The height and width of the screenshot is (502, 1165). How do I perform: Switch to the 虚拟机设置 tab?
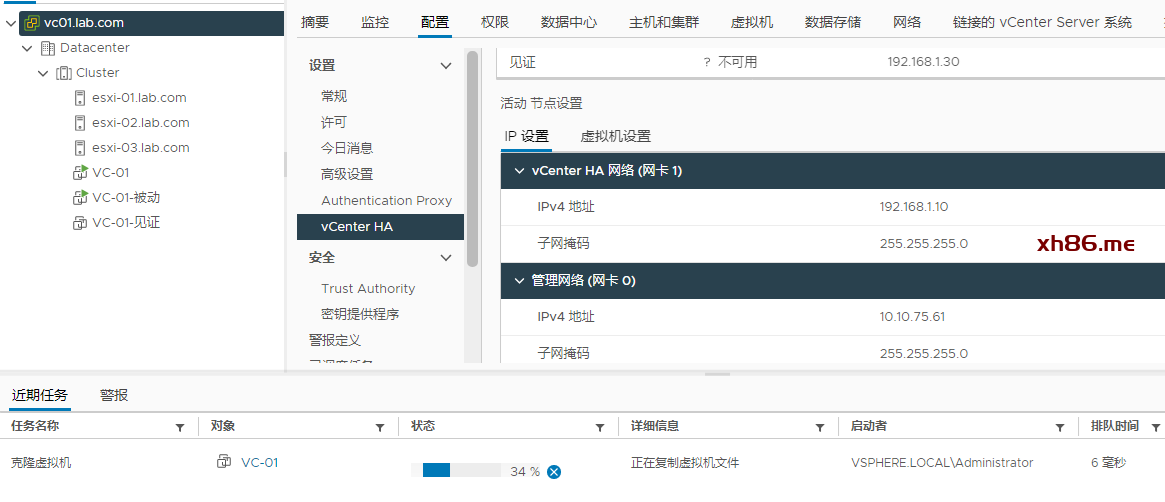point(615,136)
